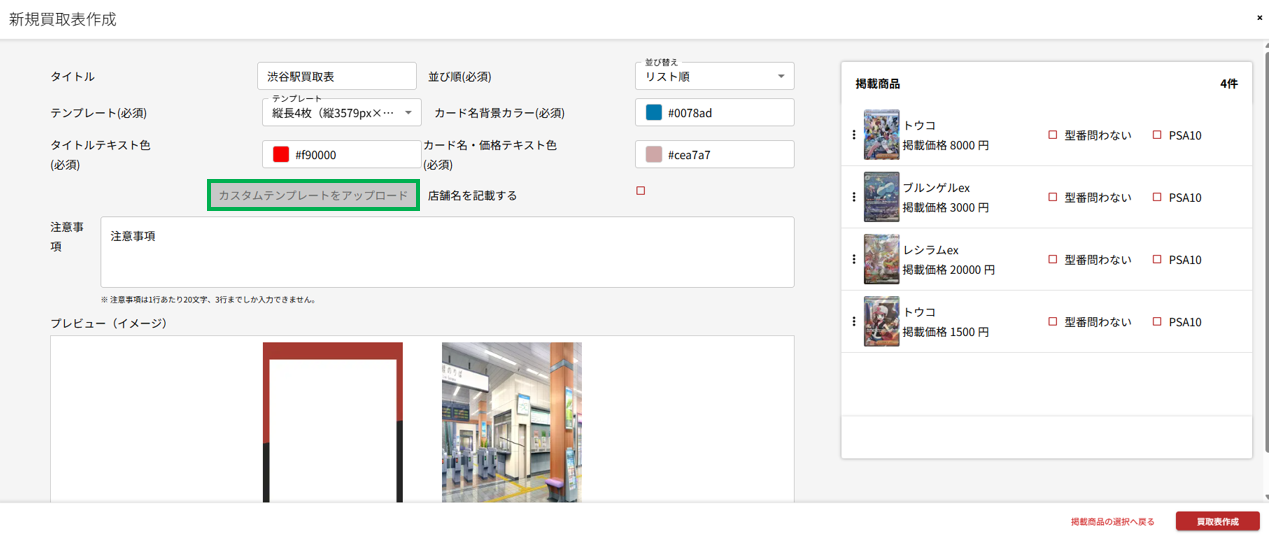Click the #0078ad color code field
This screenshot has height=547, width=1278.
(x=714, y=113)
